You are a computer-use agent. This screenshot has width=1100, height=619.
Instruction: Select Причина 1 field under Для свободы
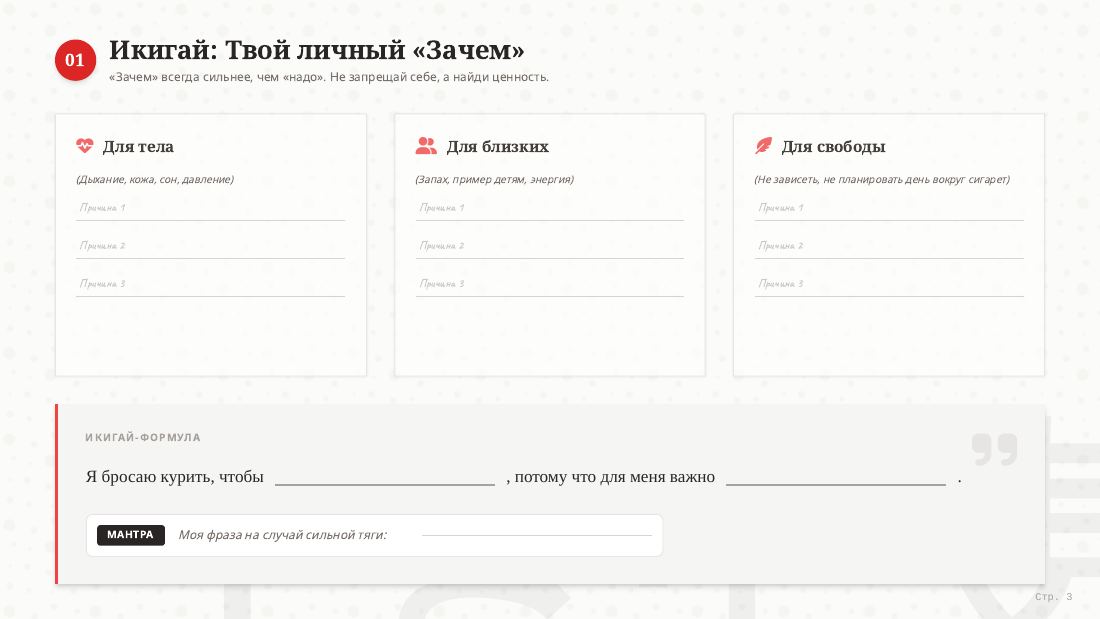pyautogui.click(x=889, y=208)
